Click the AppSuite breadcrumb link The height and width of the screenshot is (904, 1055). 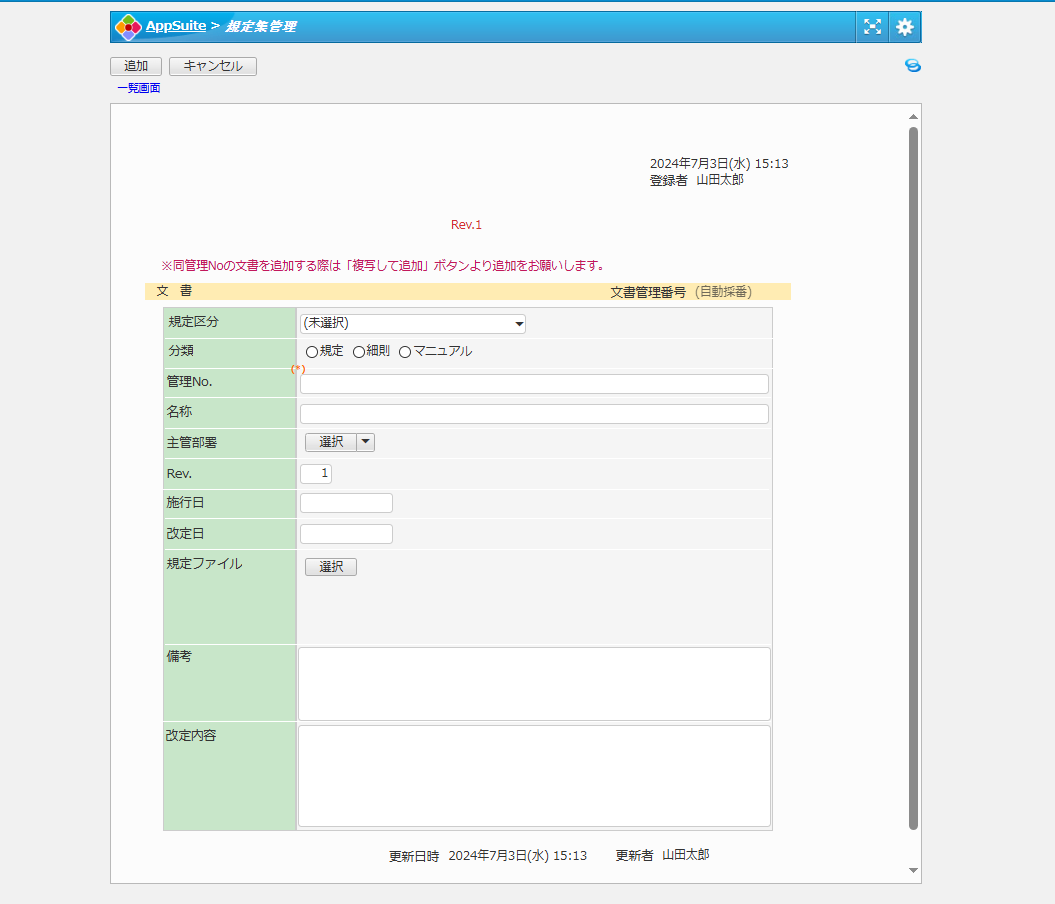tap(176, 26)
